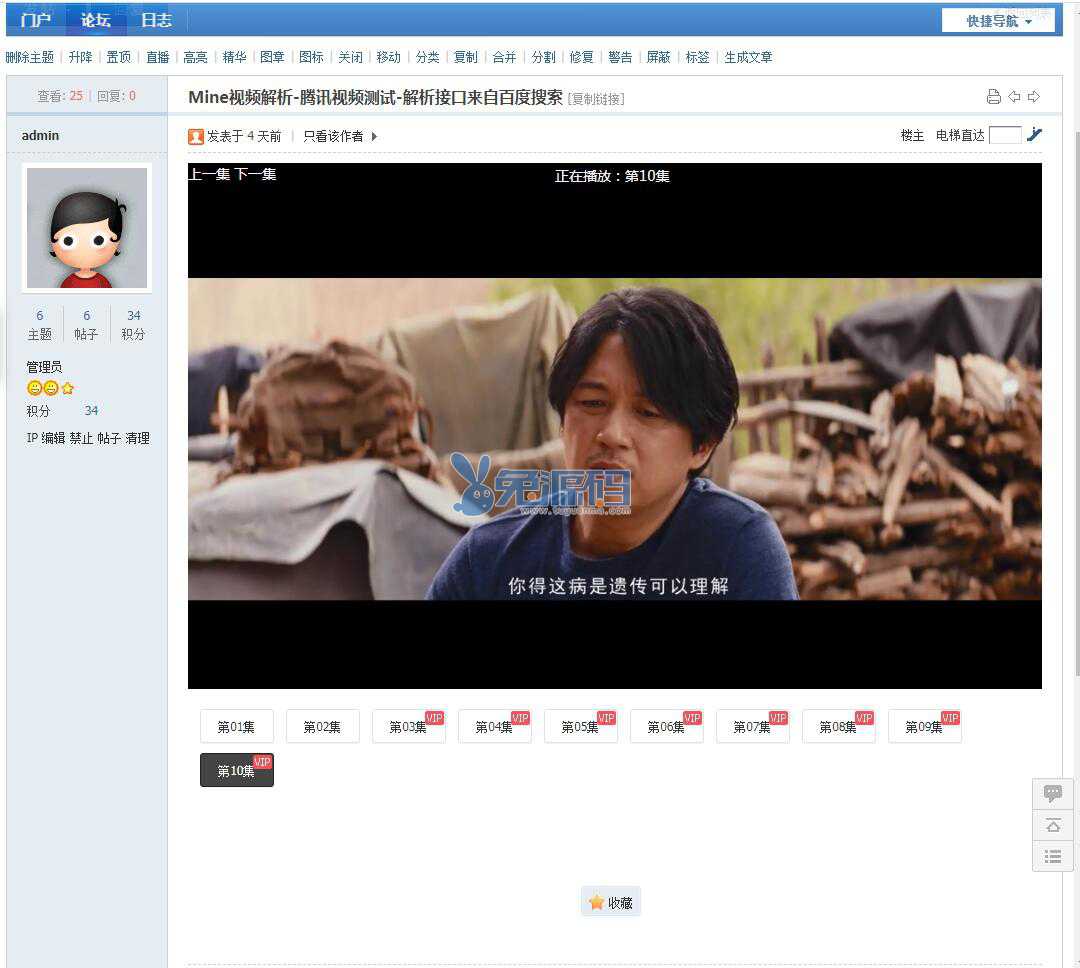Click IP link under admin profile
1080x968 pixels.
32,438
